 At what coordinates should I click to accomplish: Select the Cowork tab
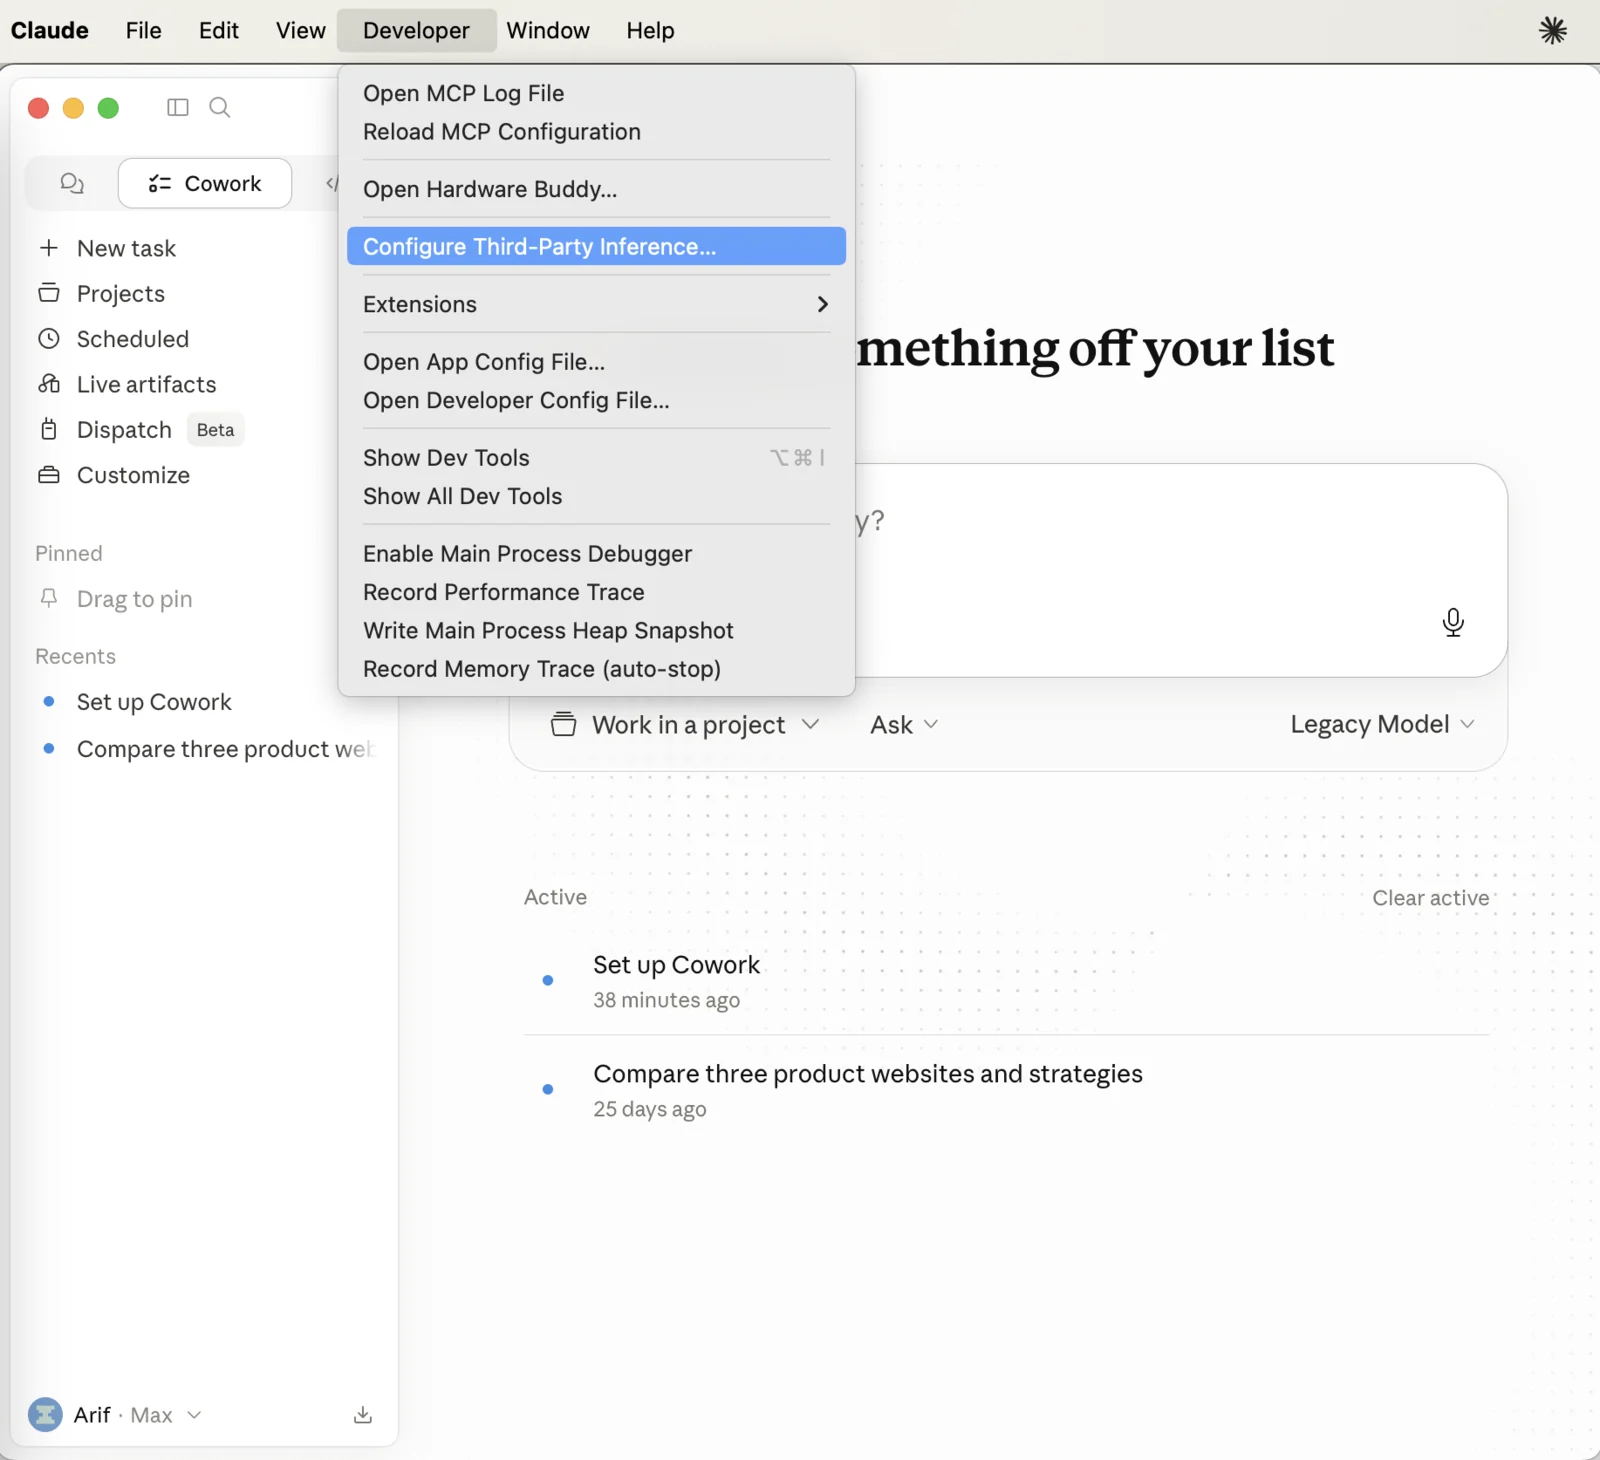pyautogui.click(x=205, y=183)
